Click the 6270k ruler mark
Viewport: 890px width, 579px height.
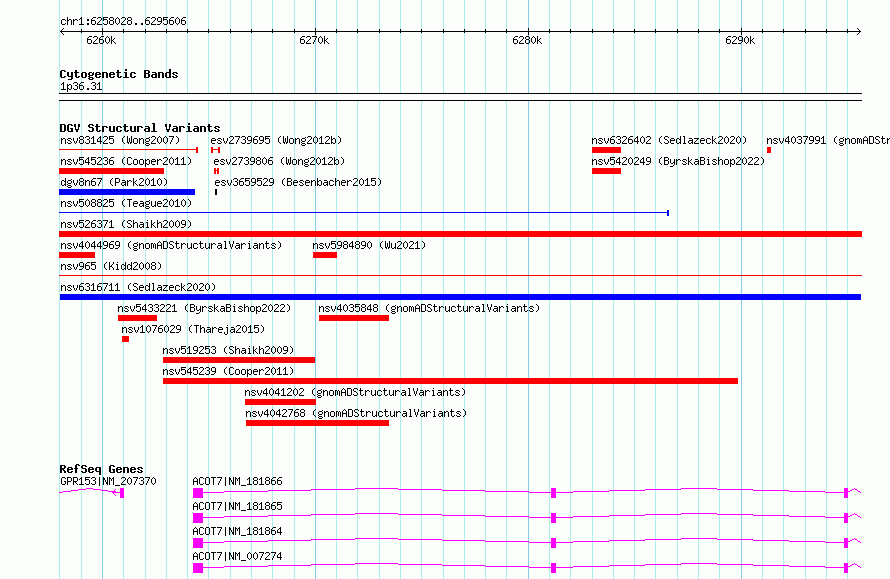pyautogui.click(x=314, y=40)
